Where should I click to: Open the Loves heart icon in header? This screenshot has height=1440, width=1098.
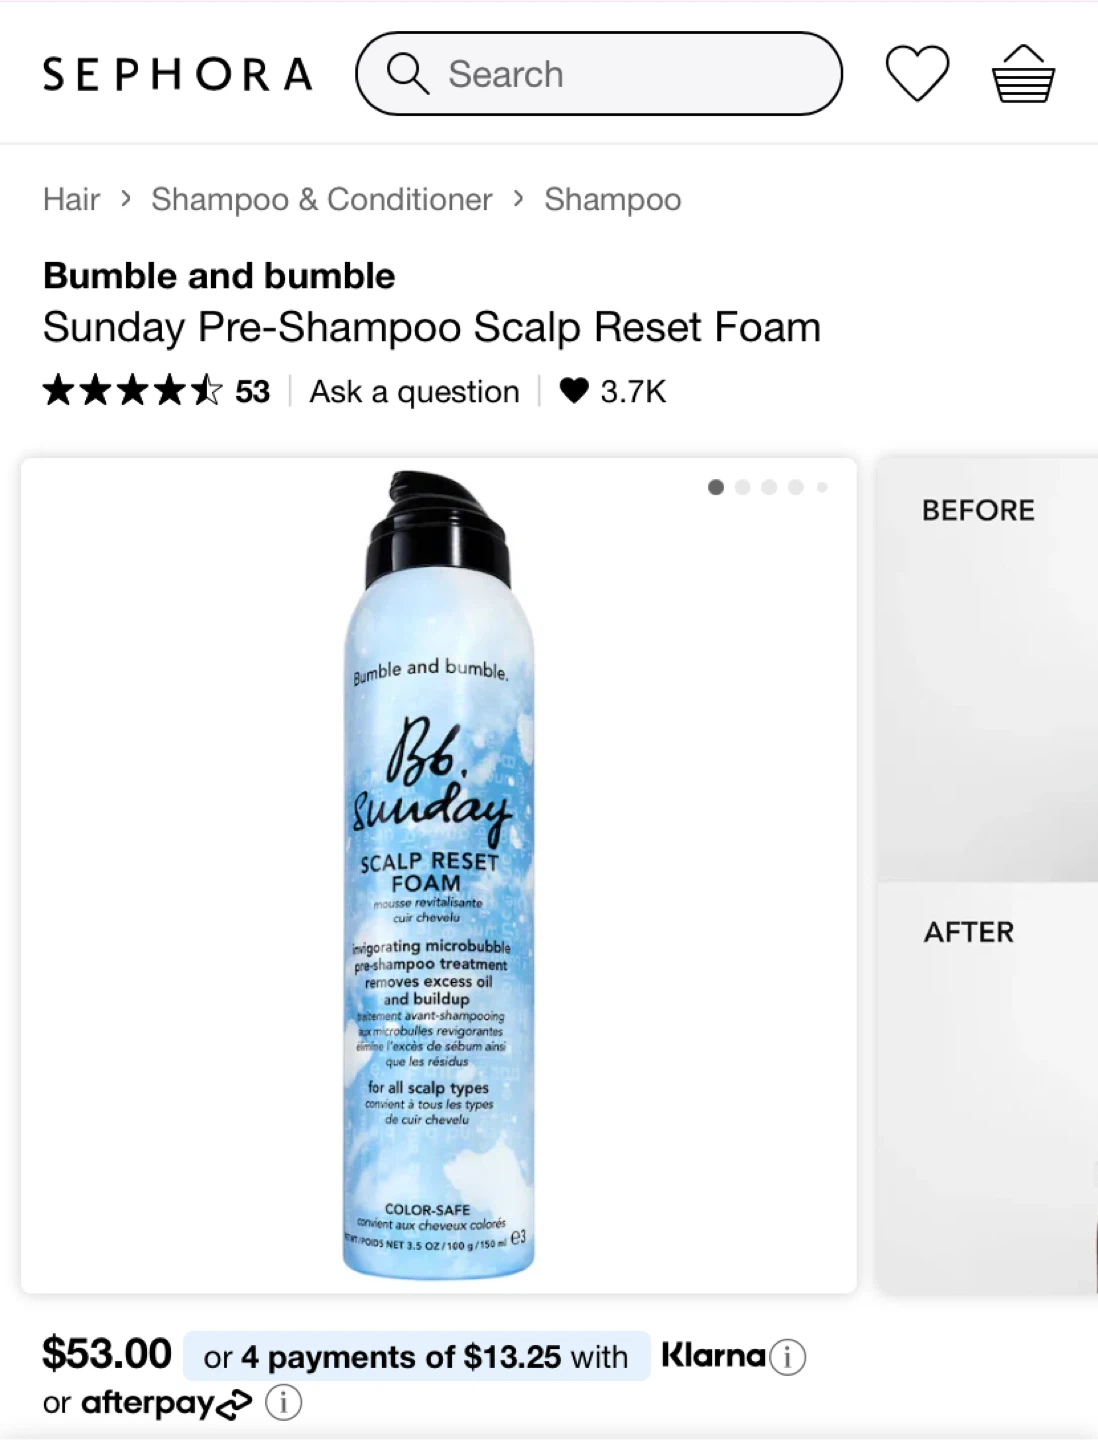(x=917, y=74)
